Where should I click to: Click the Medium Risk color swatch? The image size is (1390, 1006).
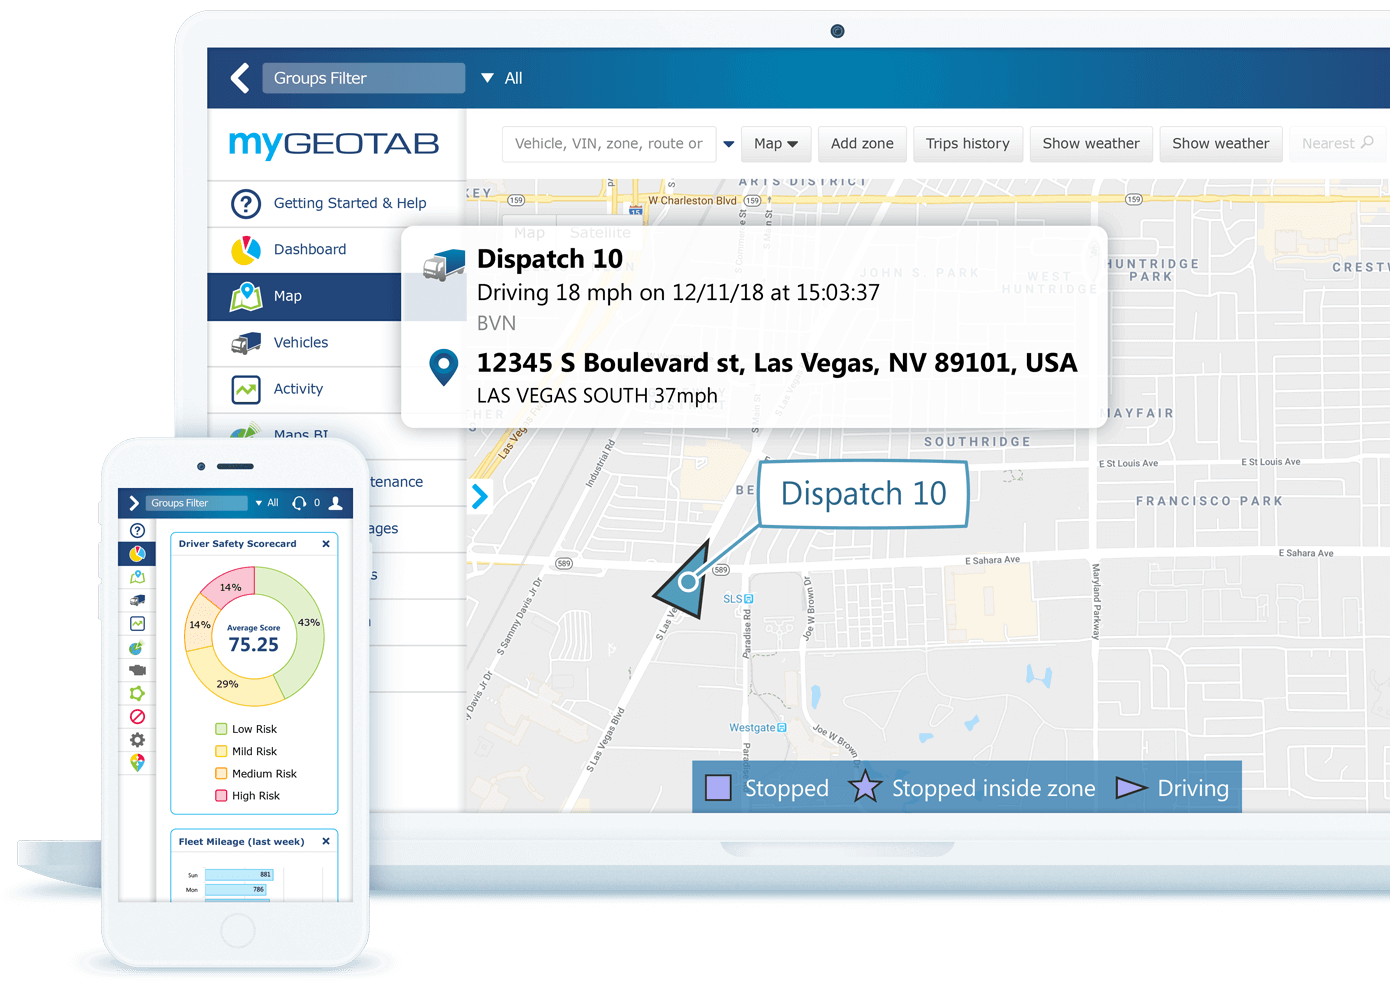[220, 773]
